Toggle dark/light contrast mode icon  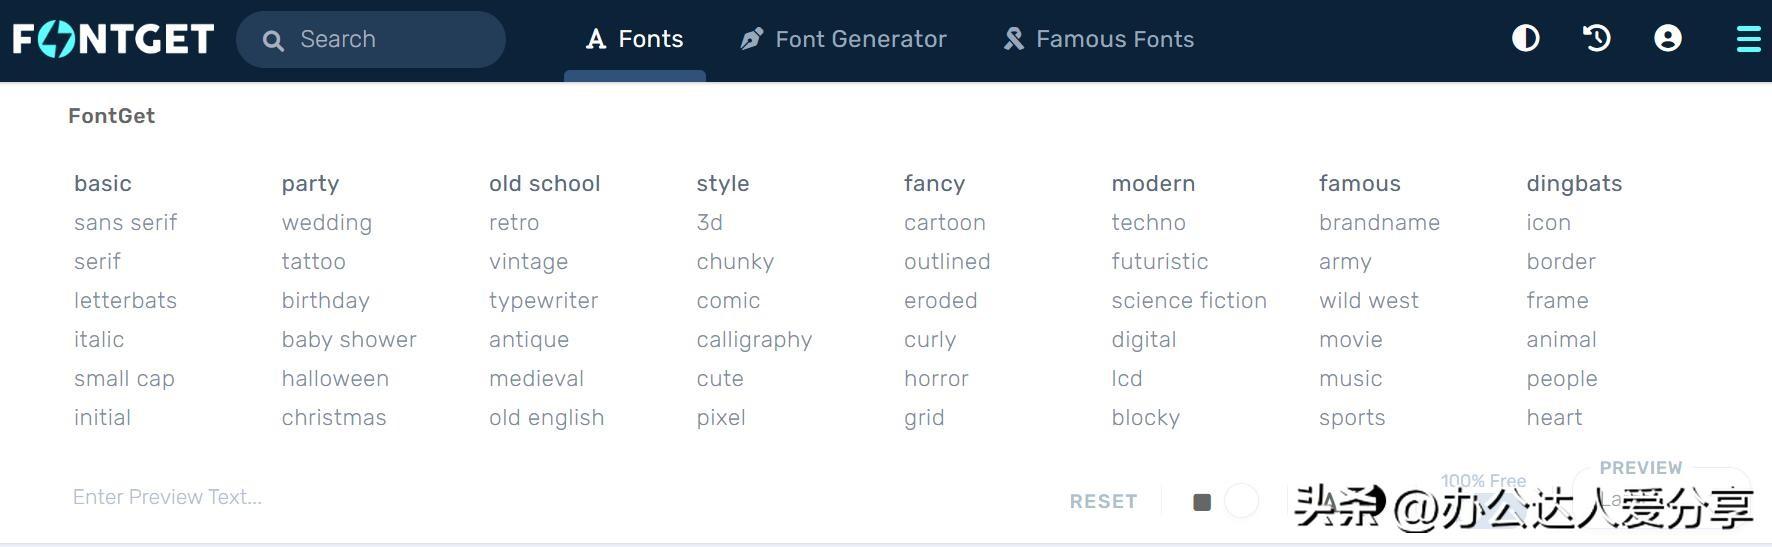point(1525,39)
